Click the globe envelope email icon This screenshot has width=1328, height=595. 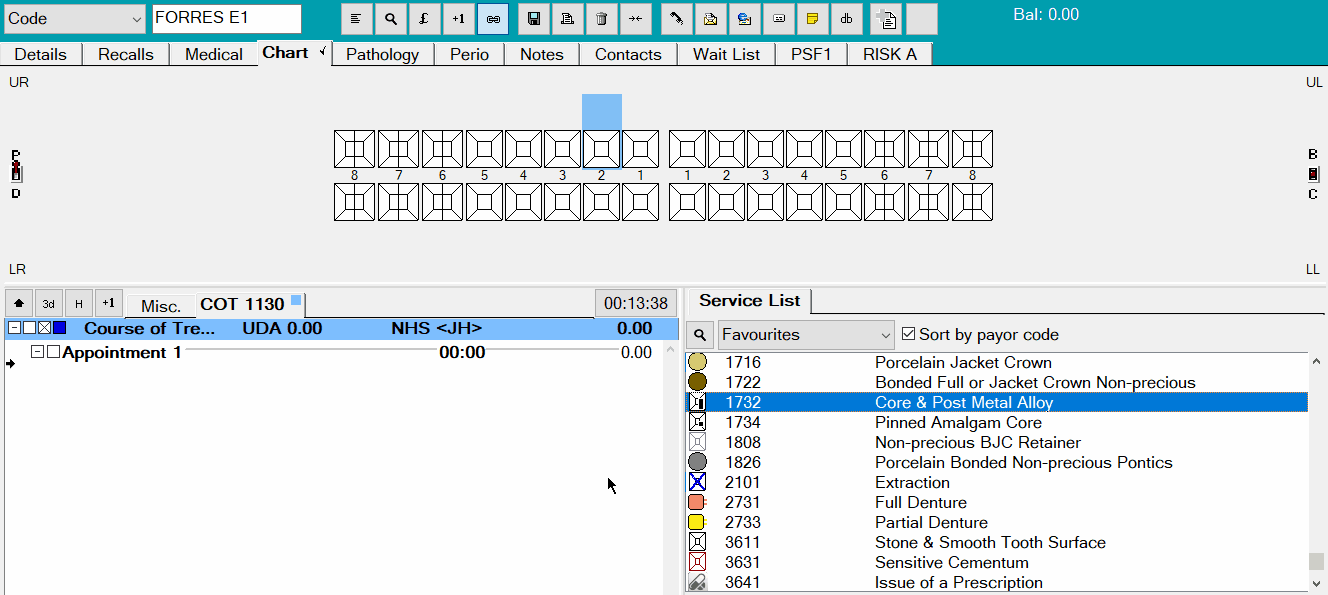744,19
